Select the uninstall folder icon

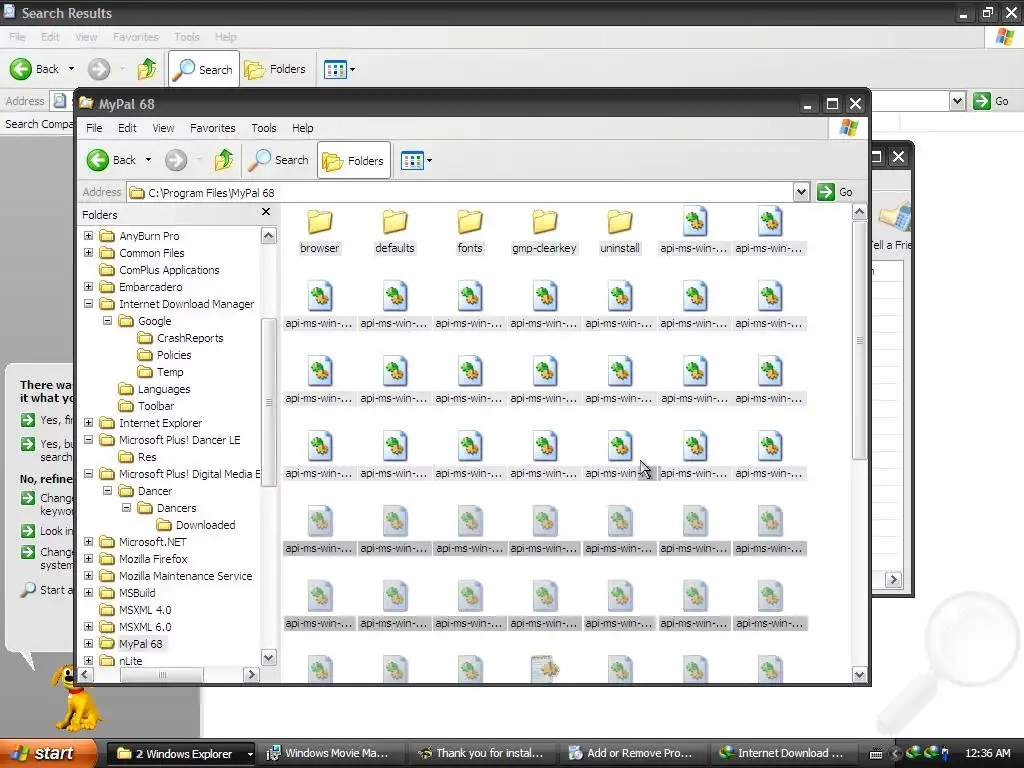620,222
